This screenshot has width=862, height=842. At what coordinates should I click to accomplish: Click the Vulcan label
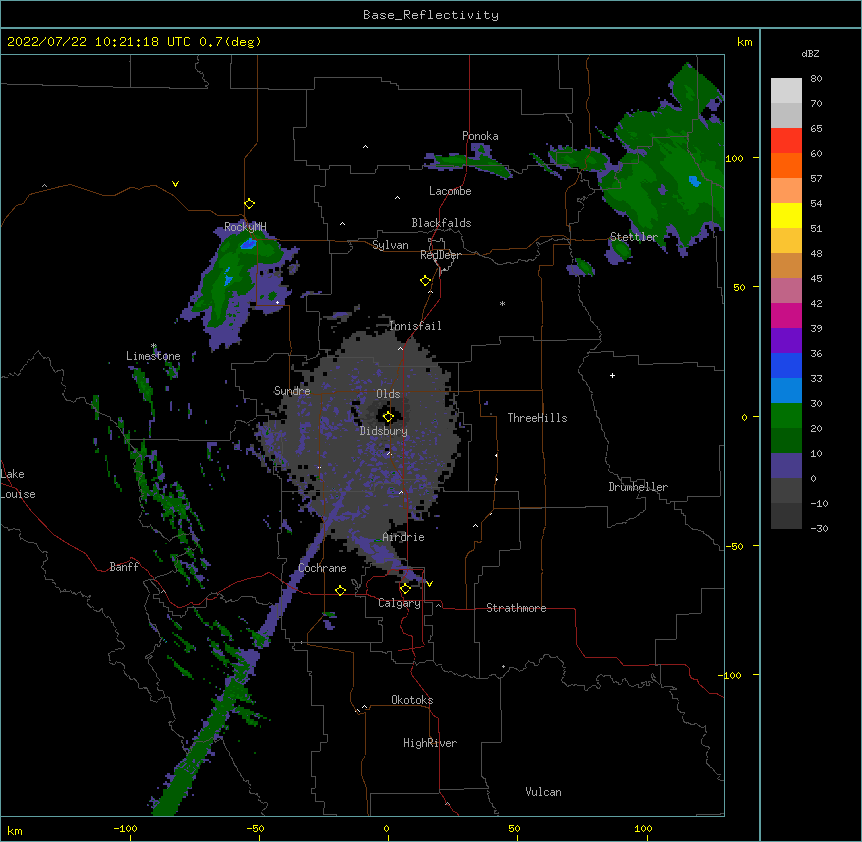[x=543, y=792]
